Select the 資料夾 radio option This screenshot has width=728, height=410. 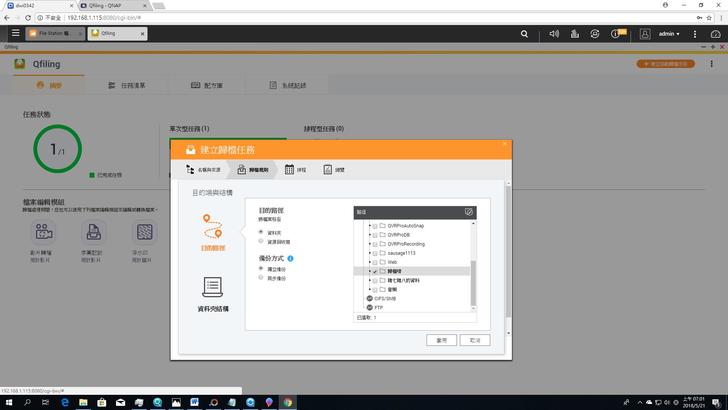tap(261, 232)
